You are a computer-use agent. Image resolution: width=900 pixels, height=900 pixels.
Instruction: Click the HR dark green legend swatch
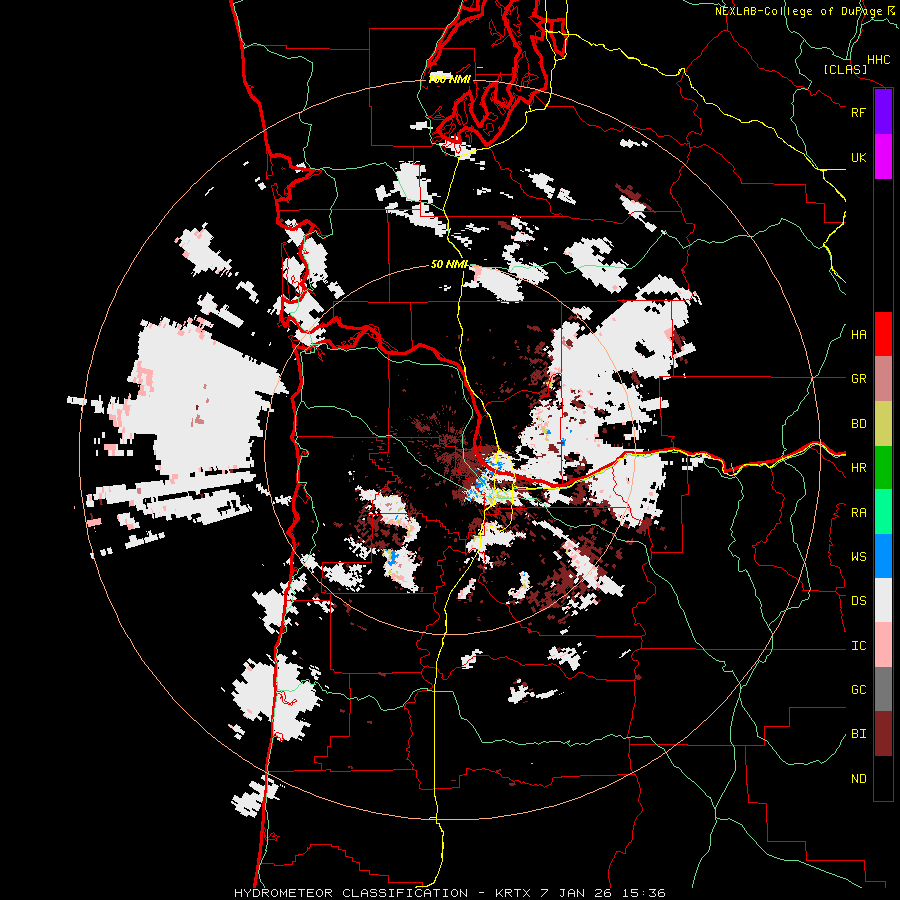(883, 468)
